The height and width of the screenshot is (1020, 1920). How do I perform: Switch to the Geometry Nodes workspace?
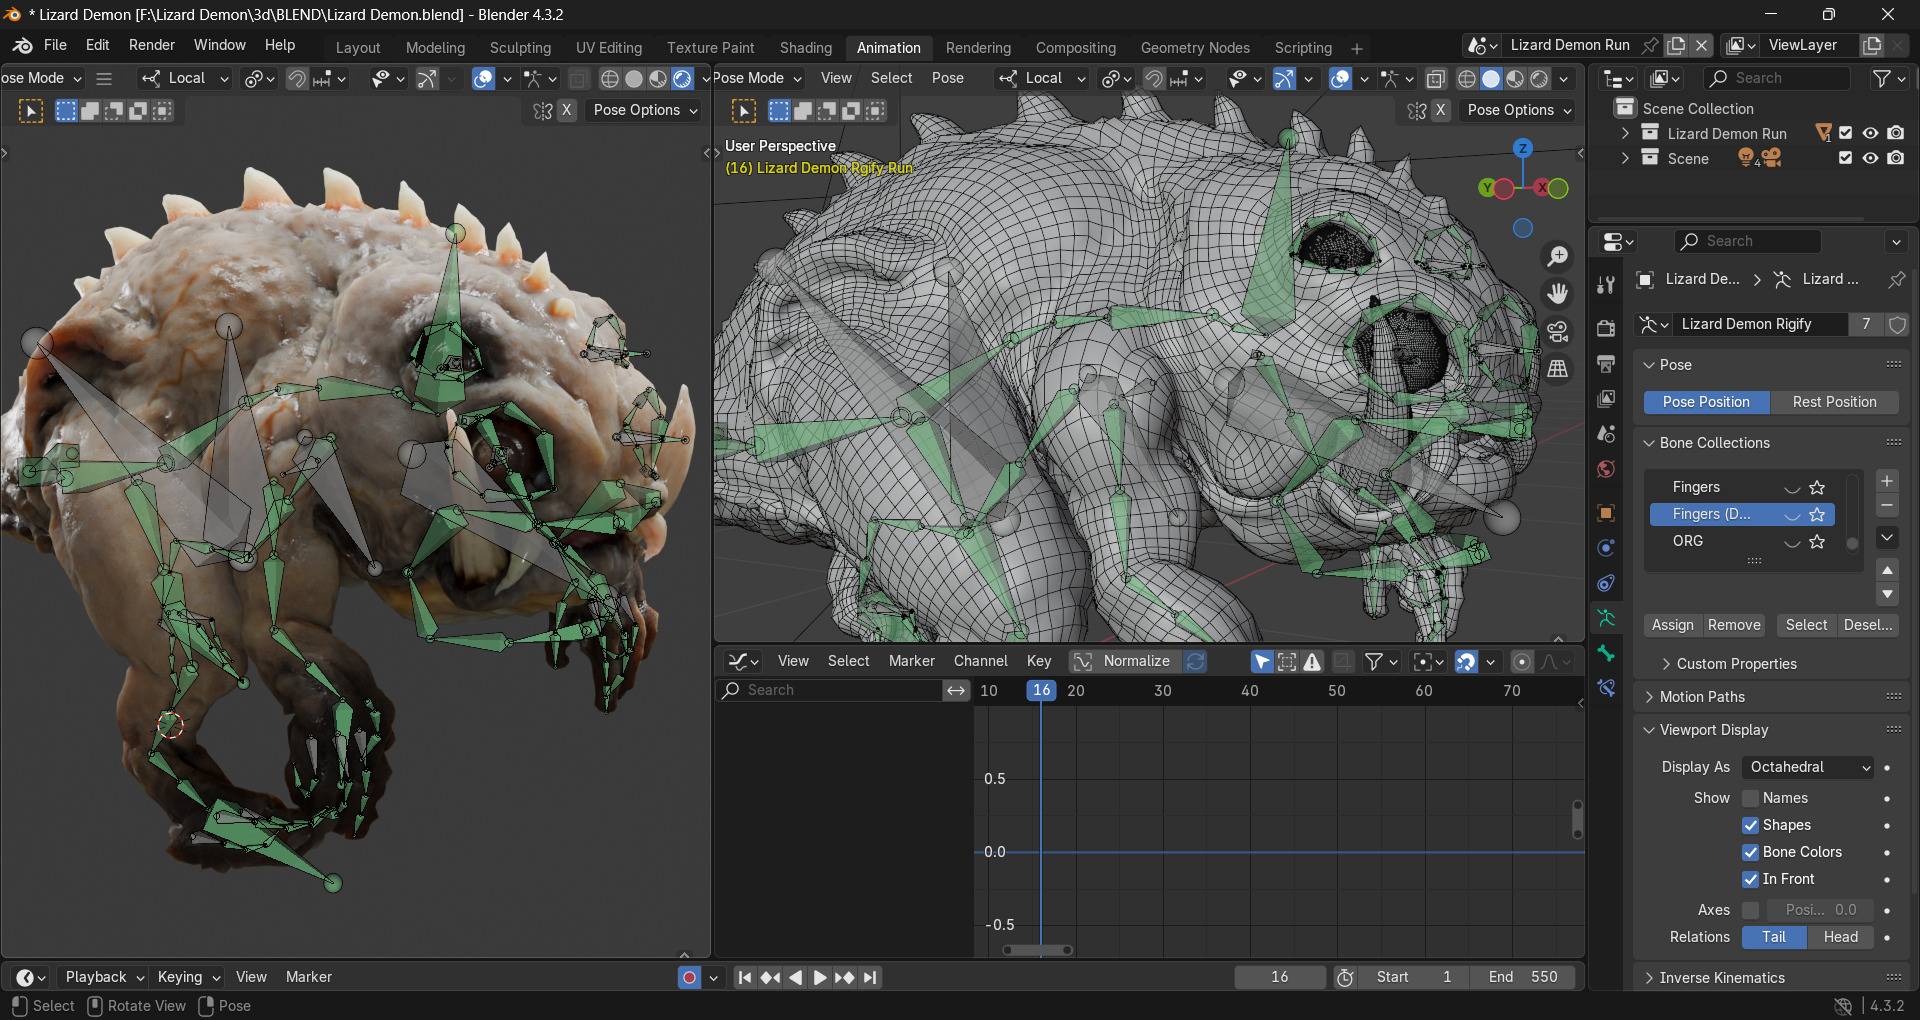tap(1195, 48)
